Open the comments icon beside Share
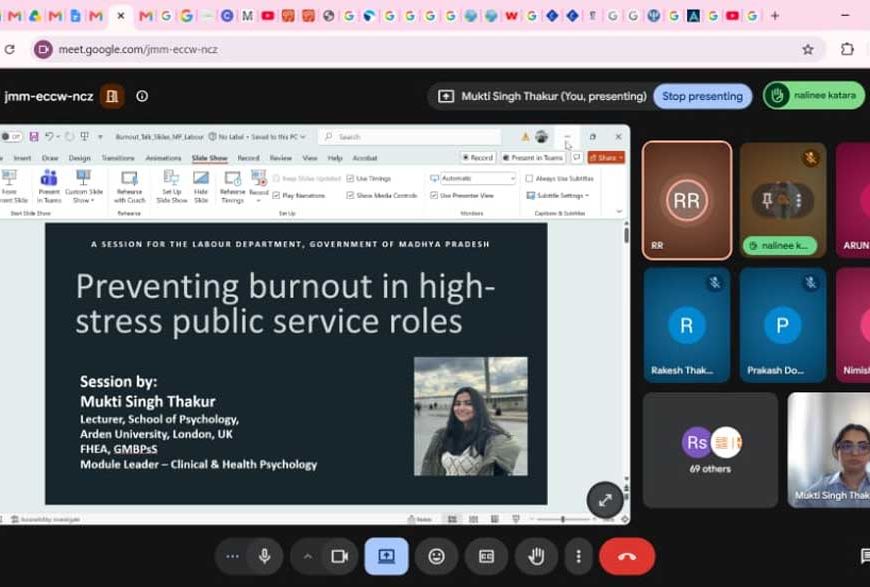This screenshot has height=587, width=870. pyautogui.click(x=576, y=158)
